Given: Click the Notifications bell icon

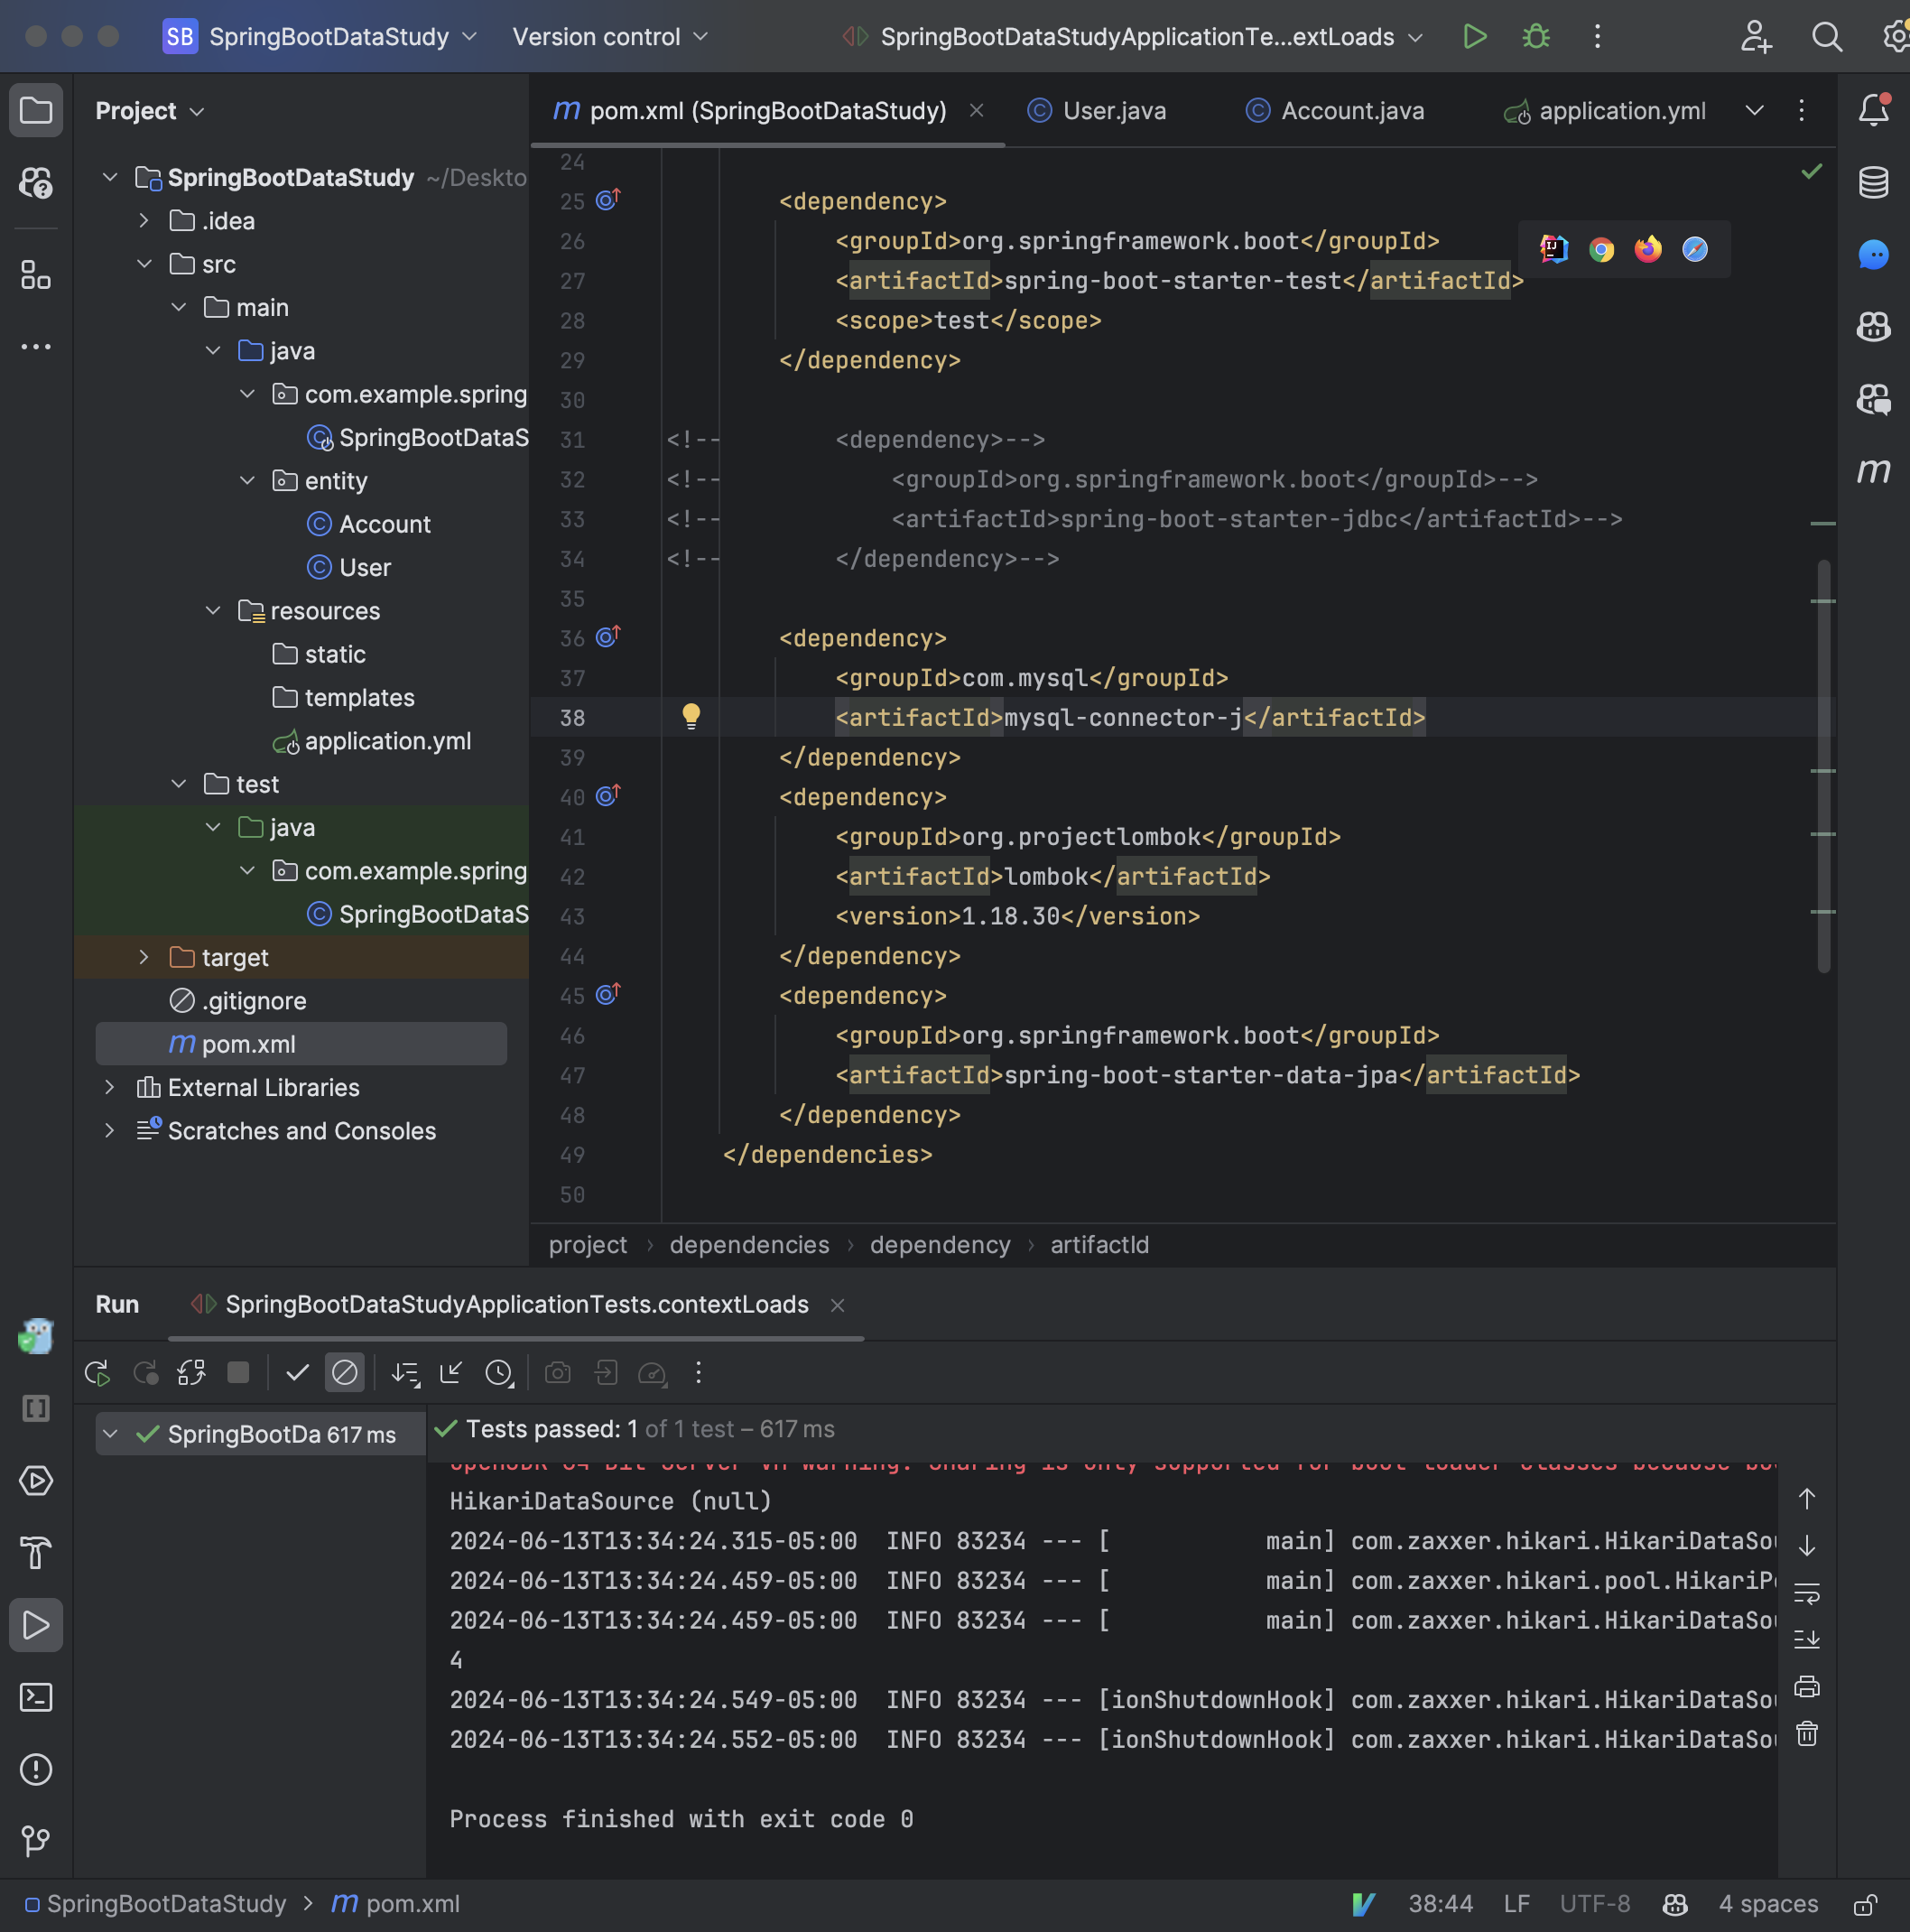Looking at the screenshot, I should point(1875,108).
